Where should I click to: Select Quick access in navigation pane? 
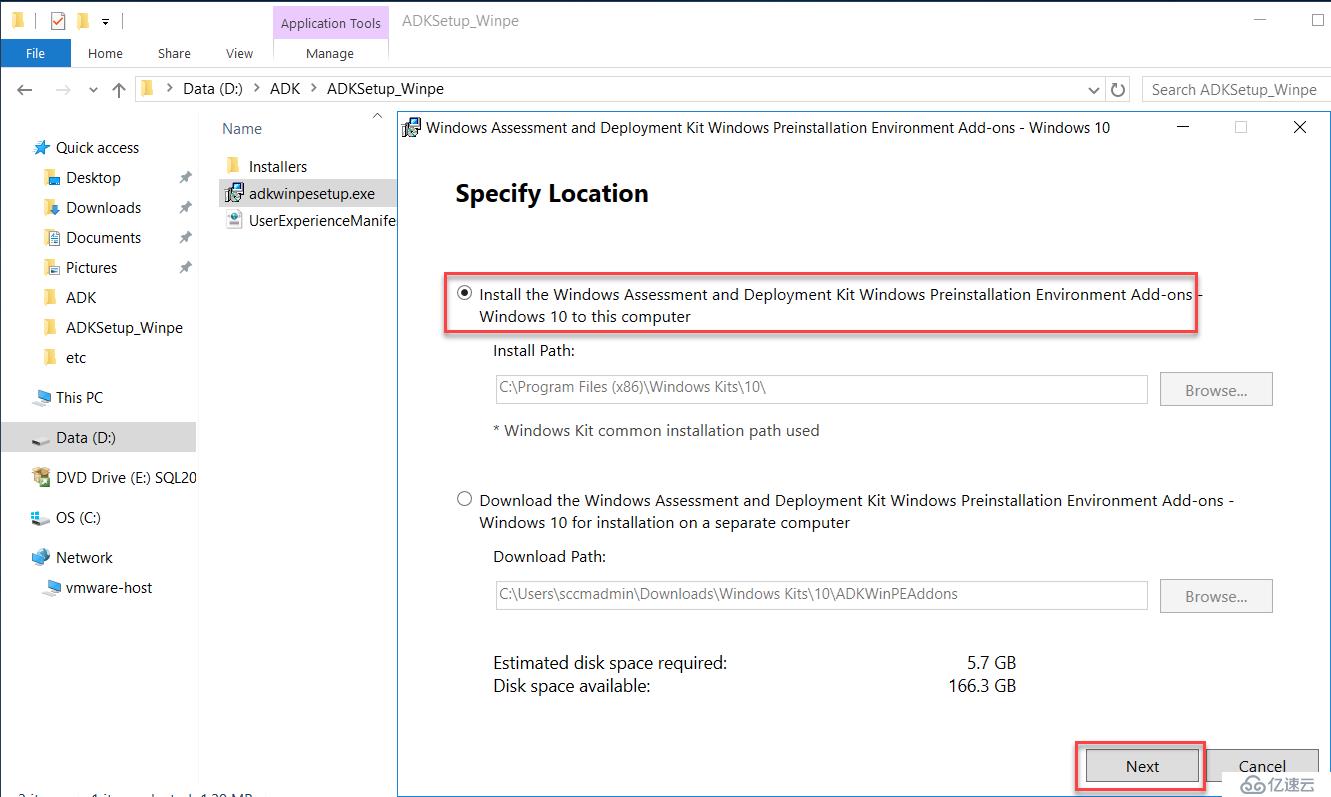(97, 147)
